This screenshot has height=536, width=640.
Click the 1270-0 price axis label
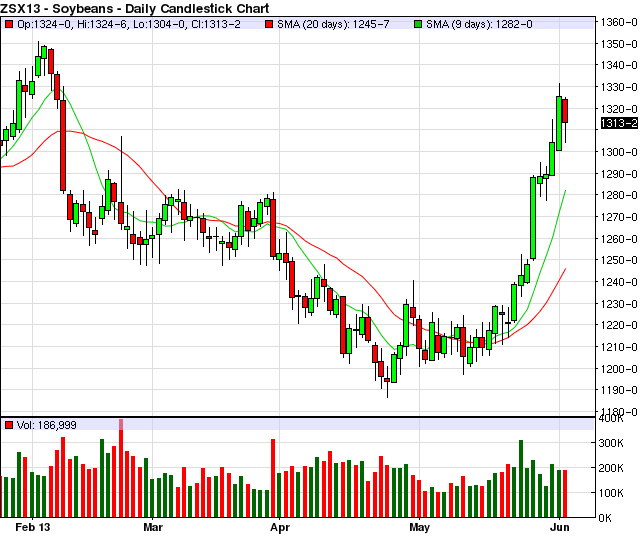pos(619,217)
